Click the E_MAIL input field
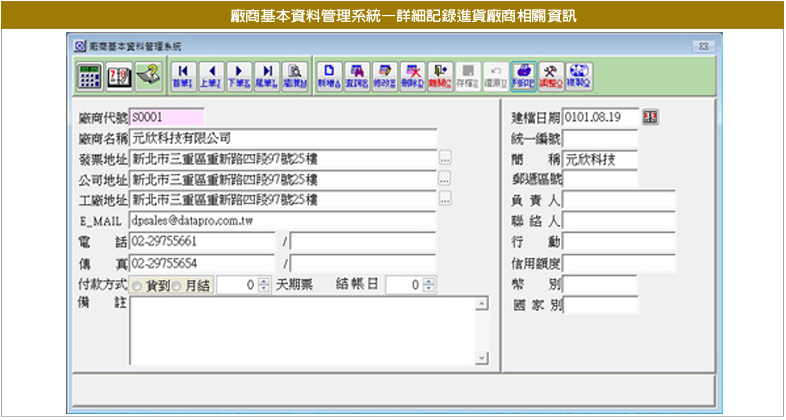This screenshot has width=786, height=420. pyautogui.click(x=283, y=220)
